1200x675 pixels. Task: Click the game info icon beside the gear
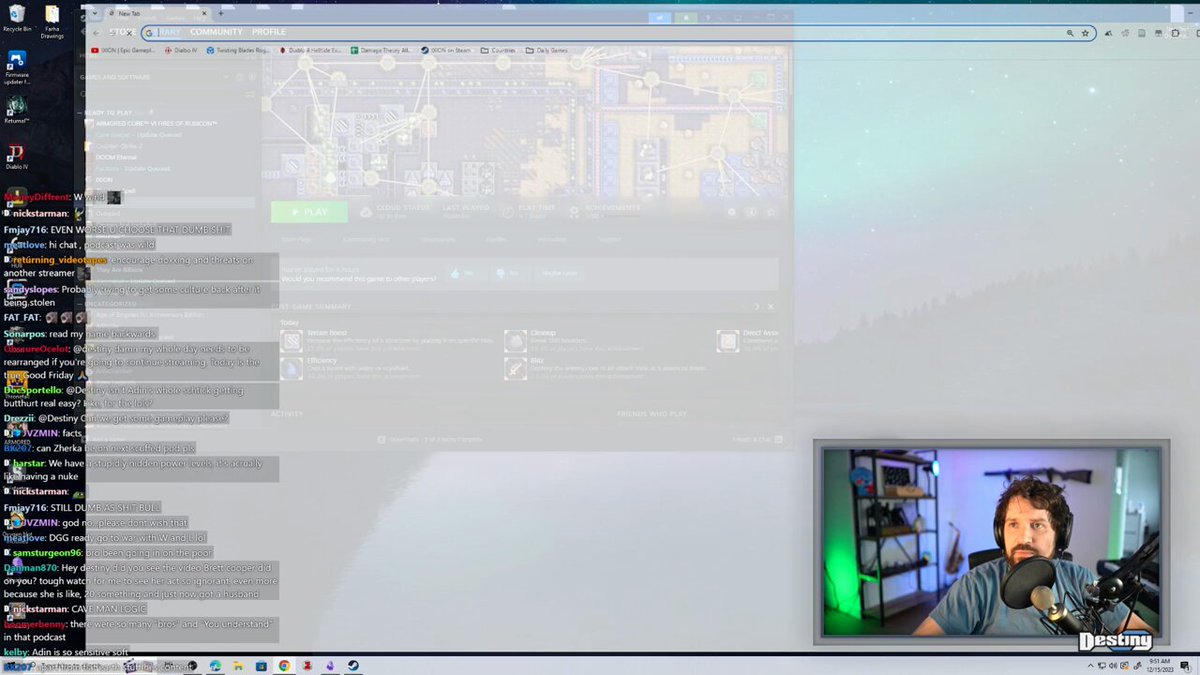pyautogui.click(x=751, y=212)
